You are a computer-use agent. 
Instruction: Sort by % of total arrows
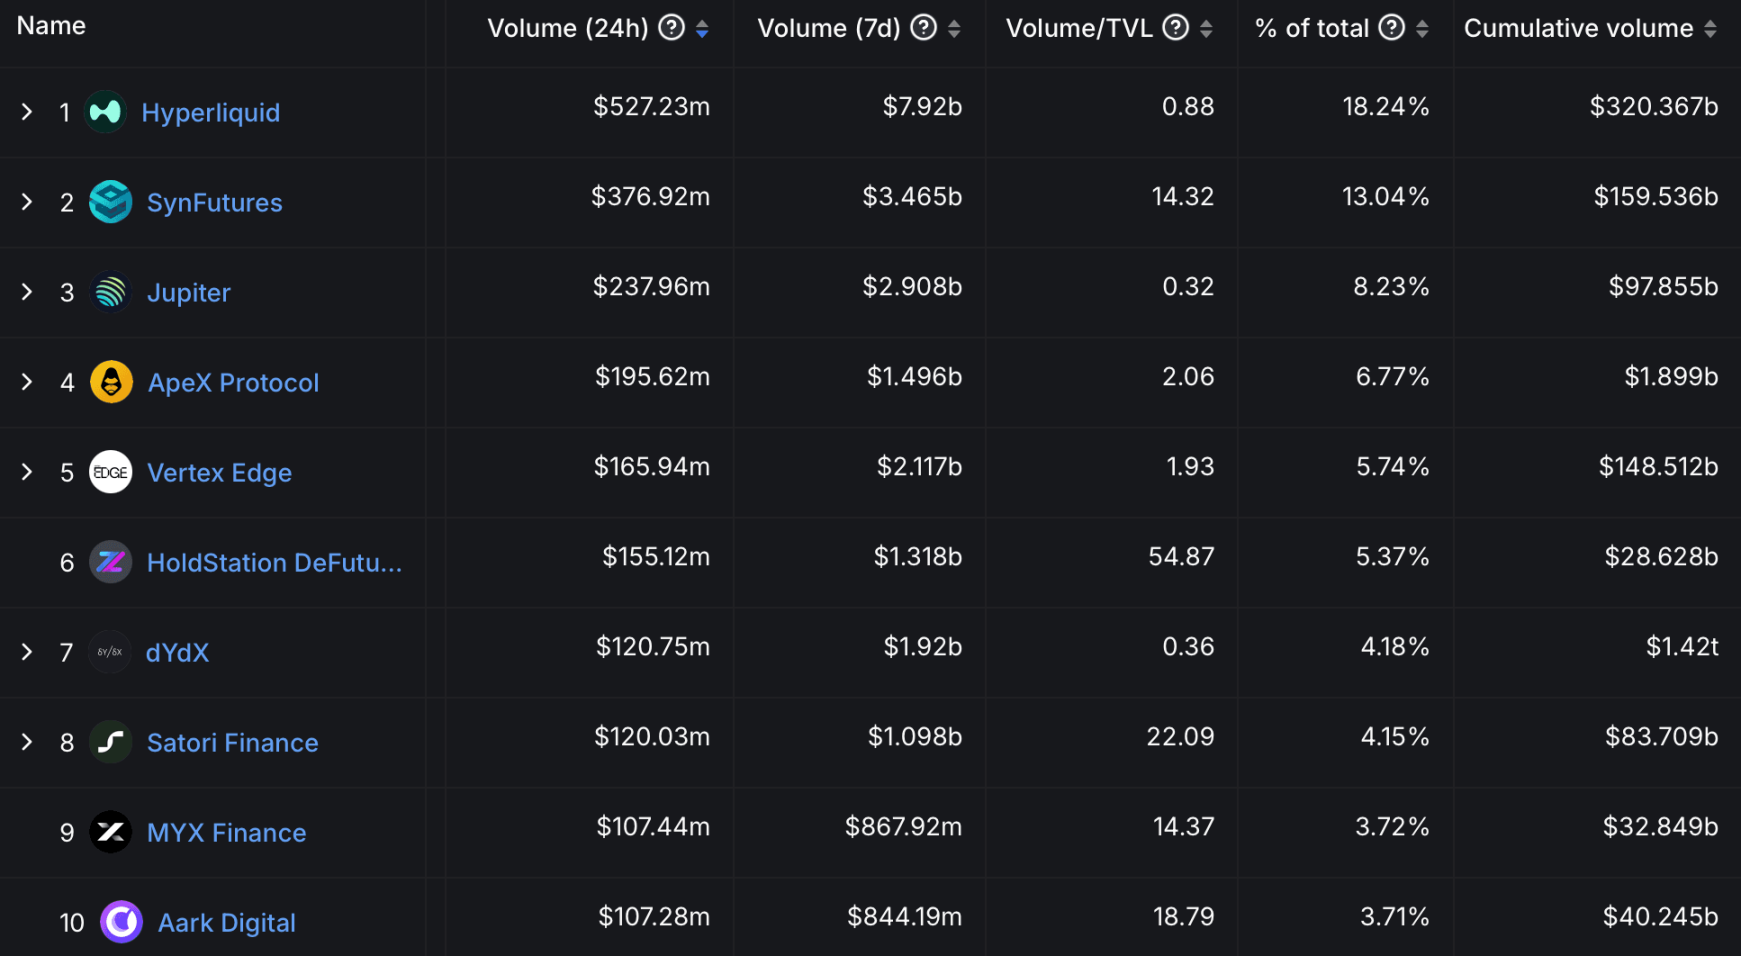pyautogui.click(x=1422, y=29)
